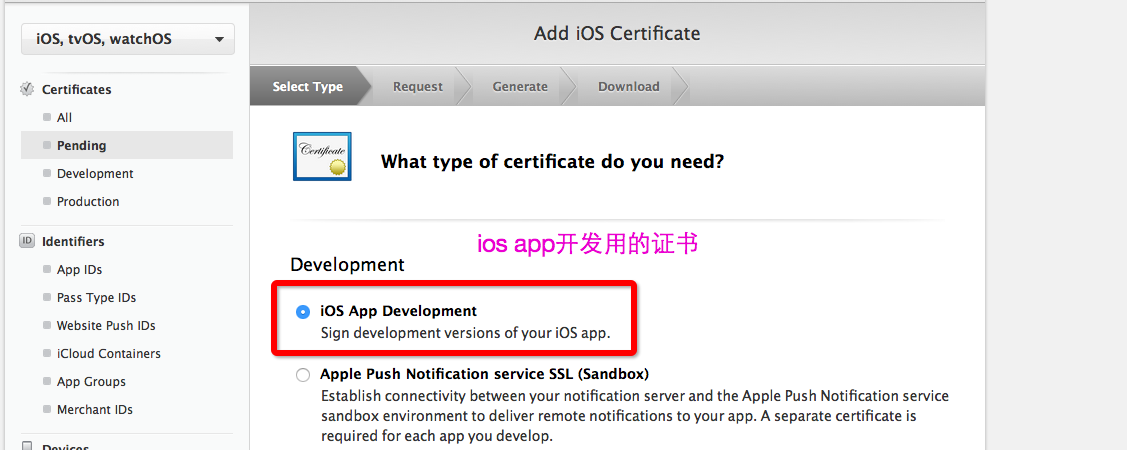Click the certificate image beside the heading

point(322,156)
